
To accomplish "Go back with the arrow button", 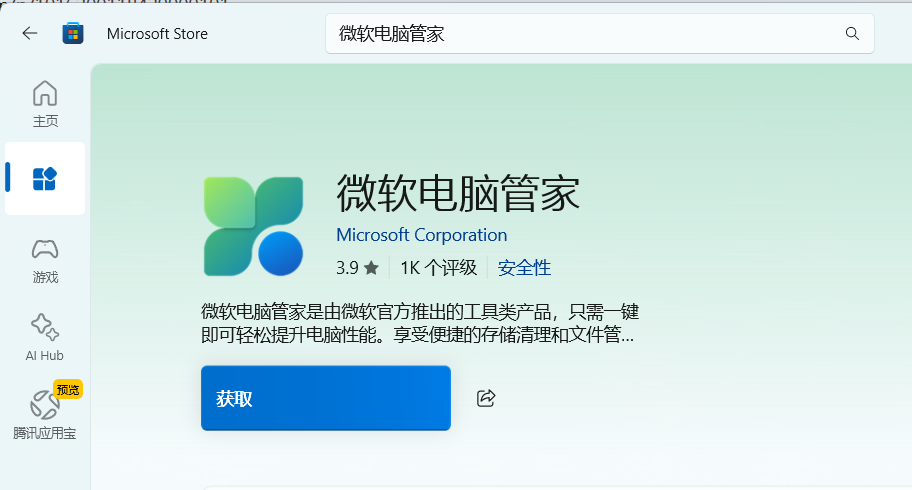I will click(30, 34).
